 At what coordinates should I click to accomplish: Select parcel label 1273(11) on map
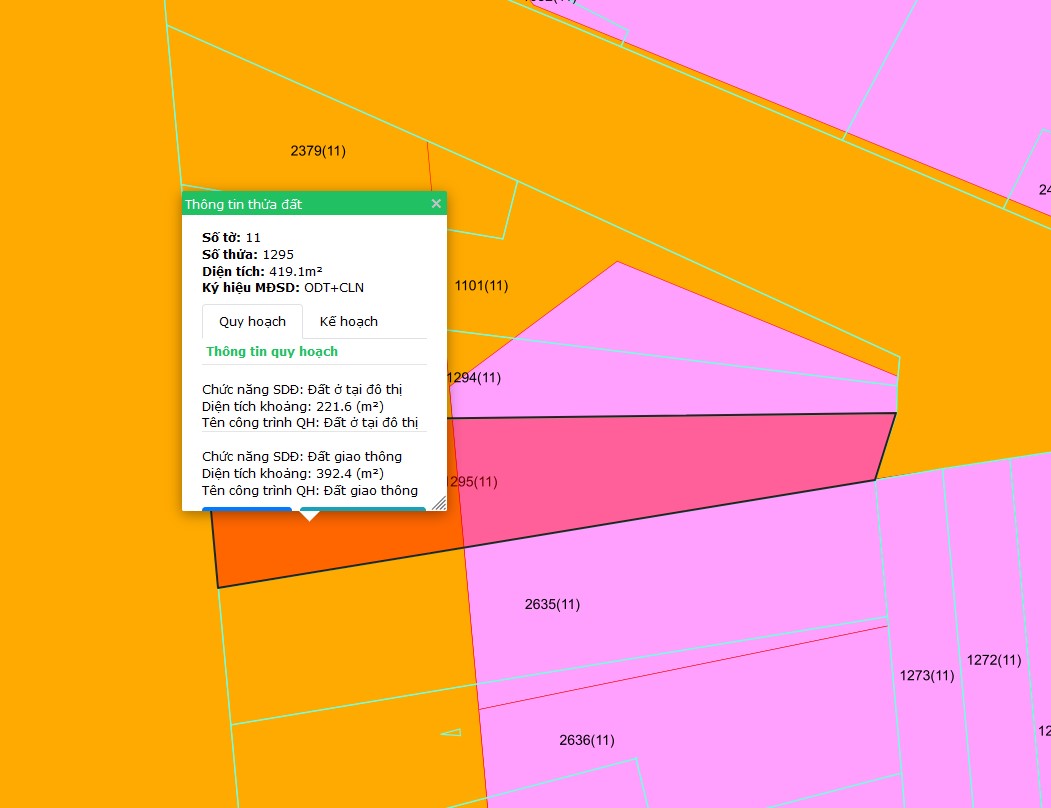pos(927,675)
